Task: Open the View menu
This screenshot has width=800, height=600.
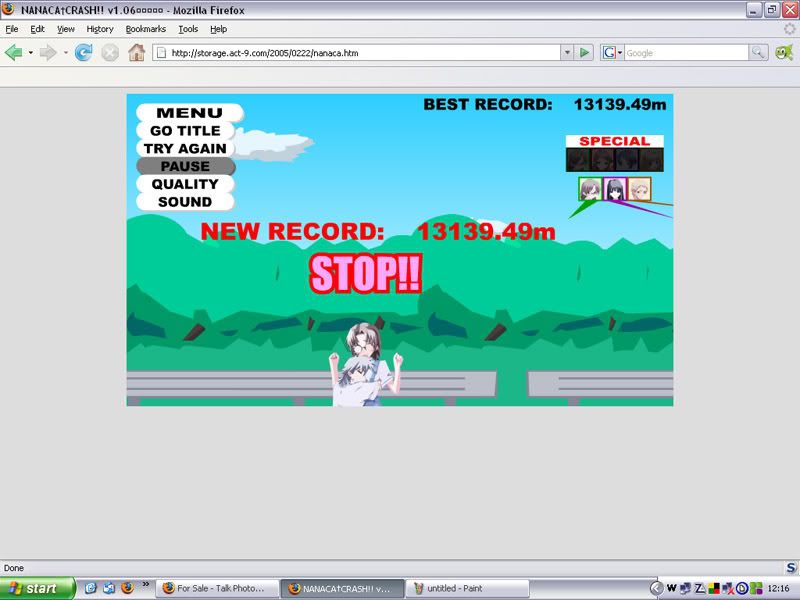Action: (x=65, y=29)
